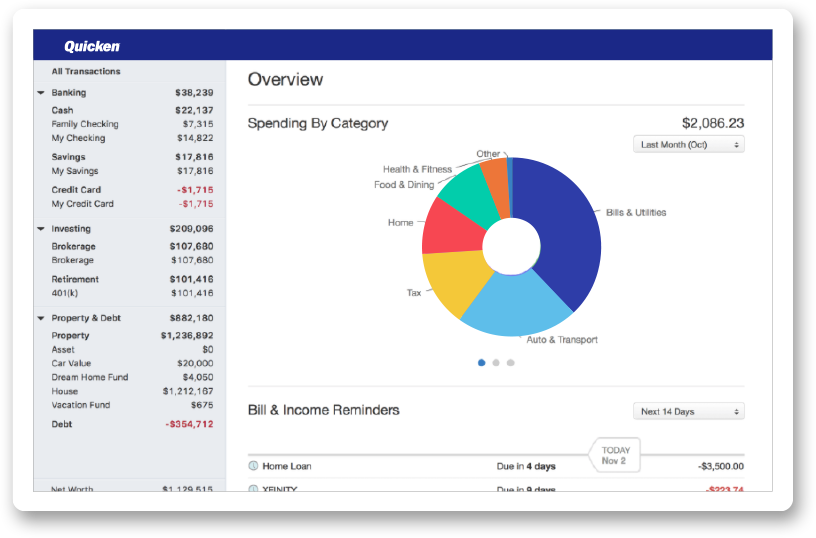Click the Spending By Category heading
Screen dimensions: 816x538
(317, 123)
